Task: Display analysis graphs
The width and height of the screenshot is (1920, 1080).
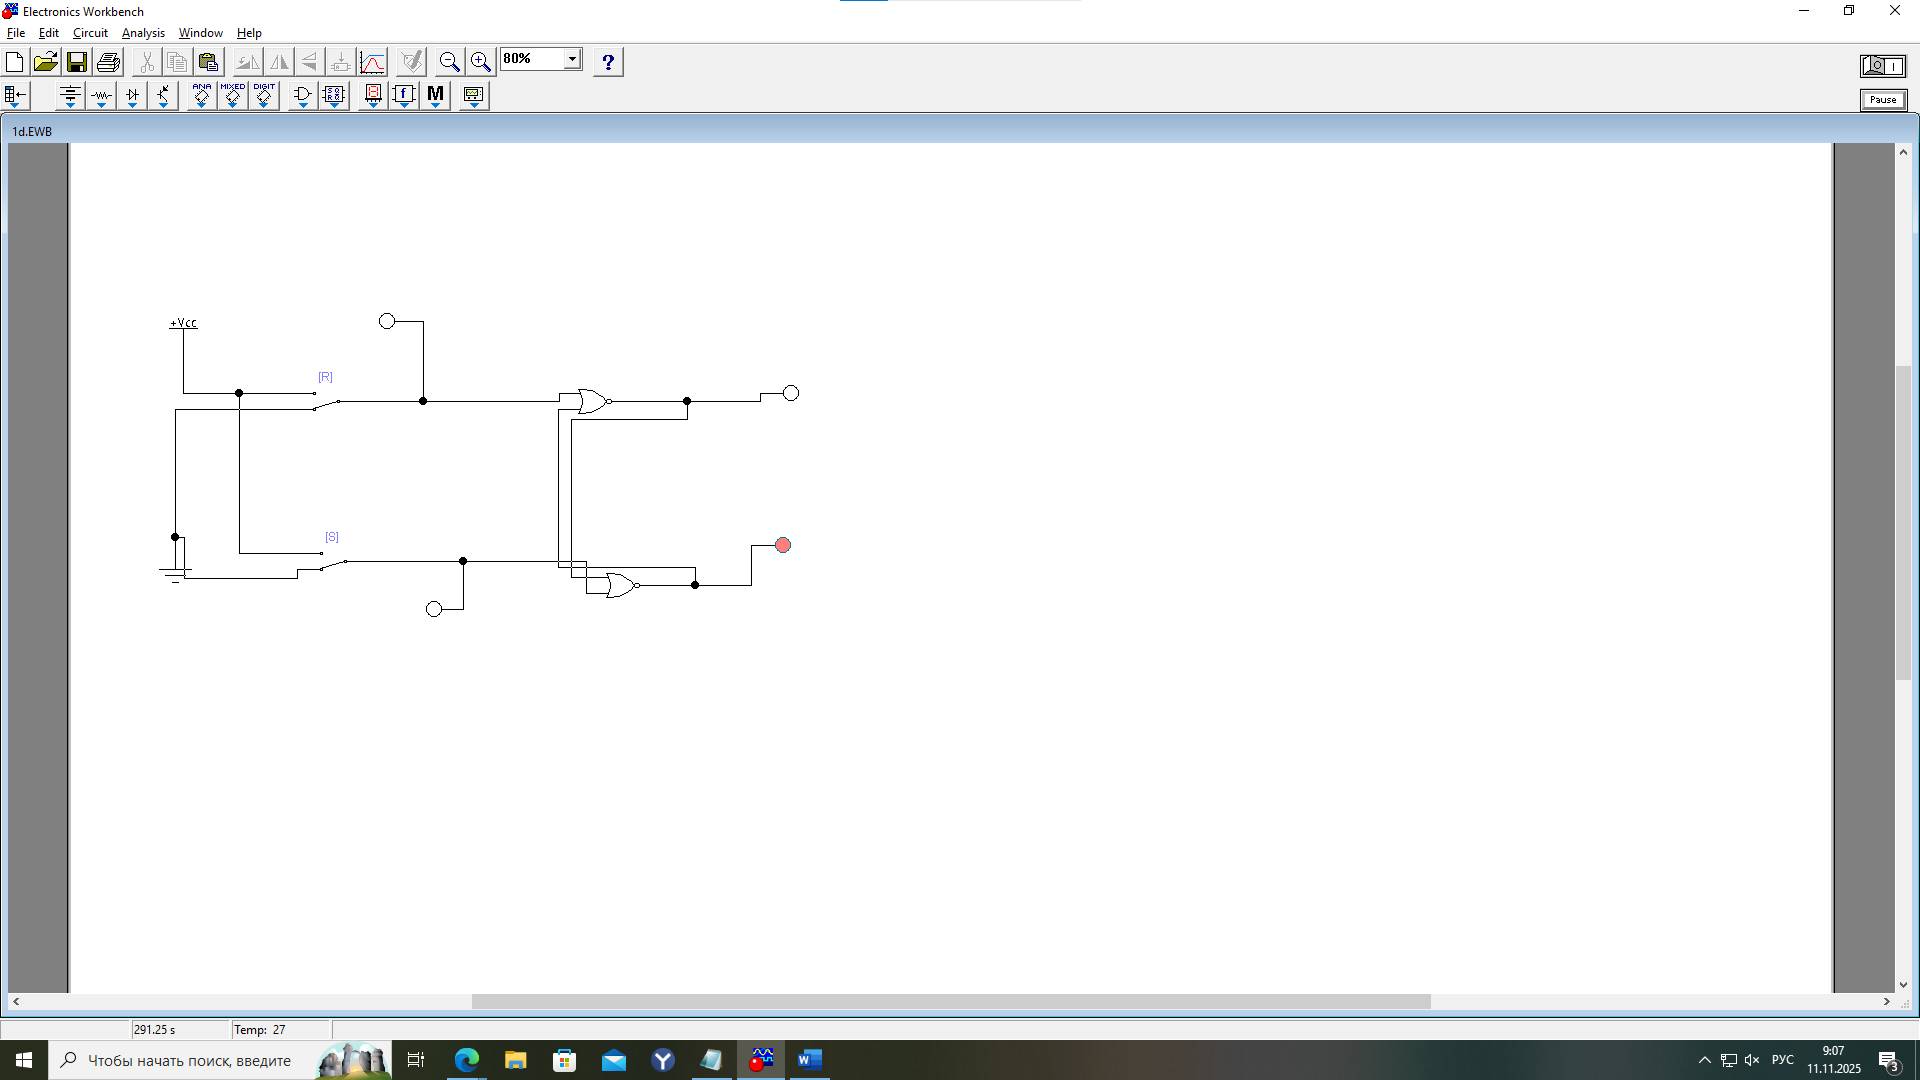Action: click(x=373, y=62)
